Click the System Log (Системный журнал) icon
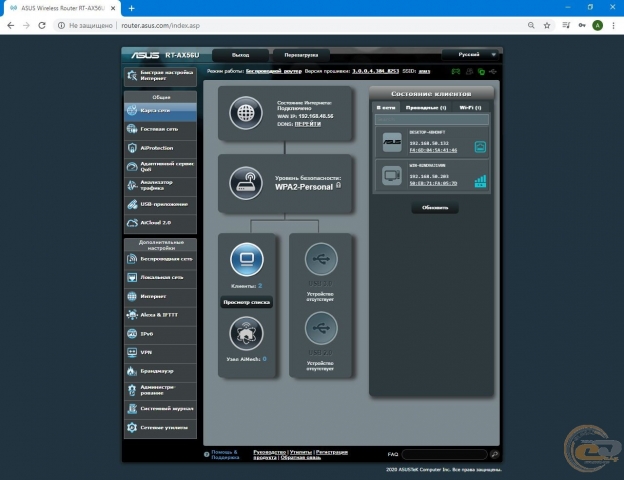The height and width of the screenshot is (480, 624). coord(132,409)
